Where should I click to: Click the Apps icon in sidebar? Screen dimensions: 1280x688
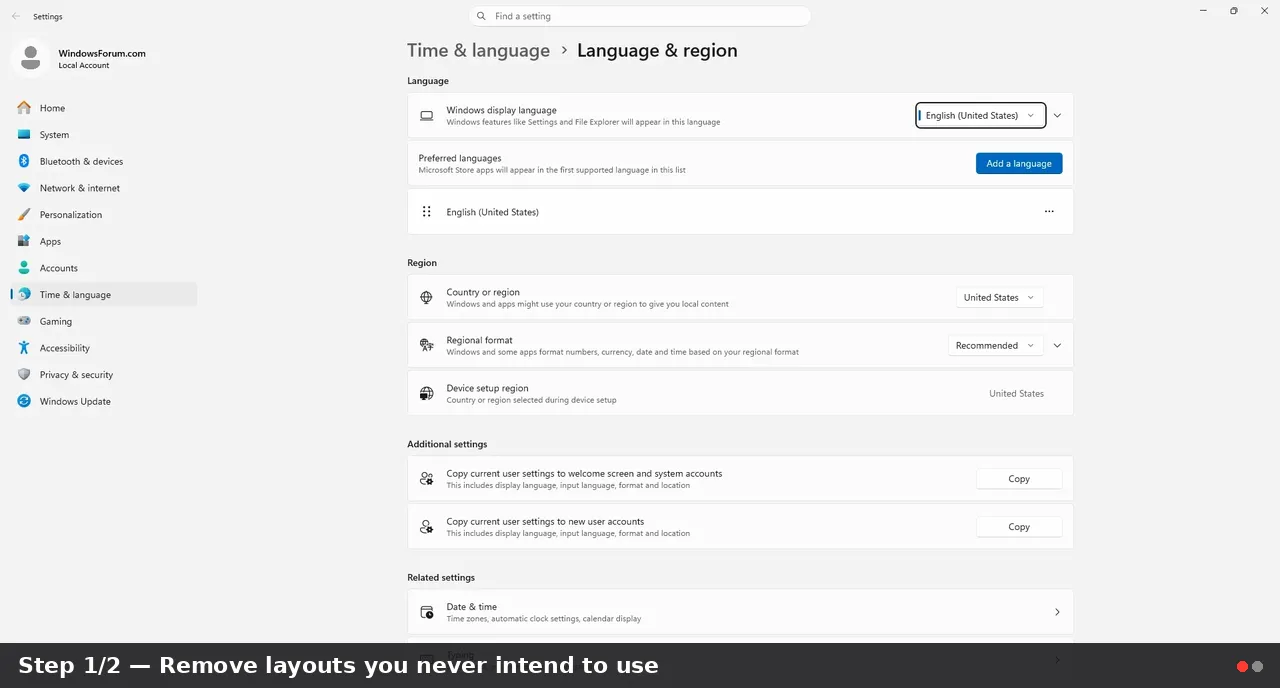pyautogui.click(x=24, y=241)
